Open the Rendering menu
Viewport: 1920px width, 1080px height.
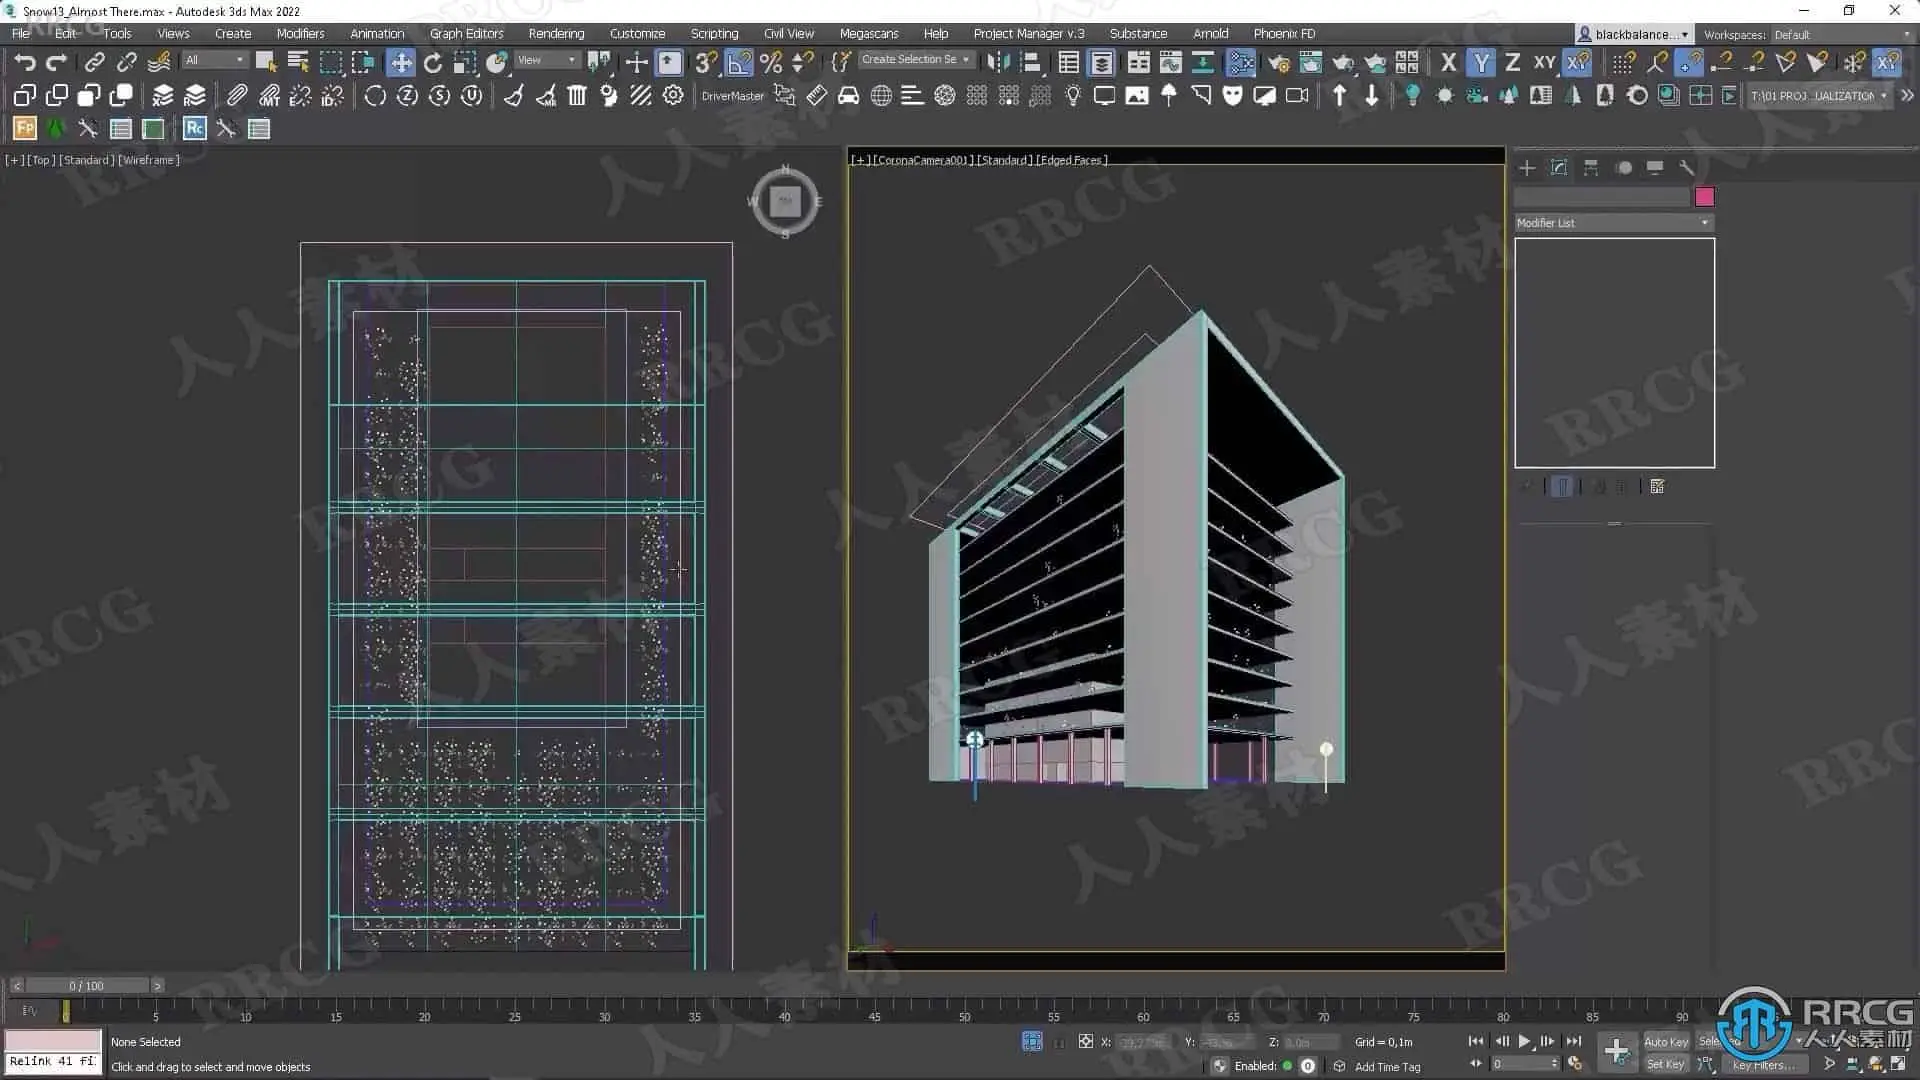point(556,33)
